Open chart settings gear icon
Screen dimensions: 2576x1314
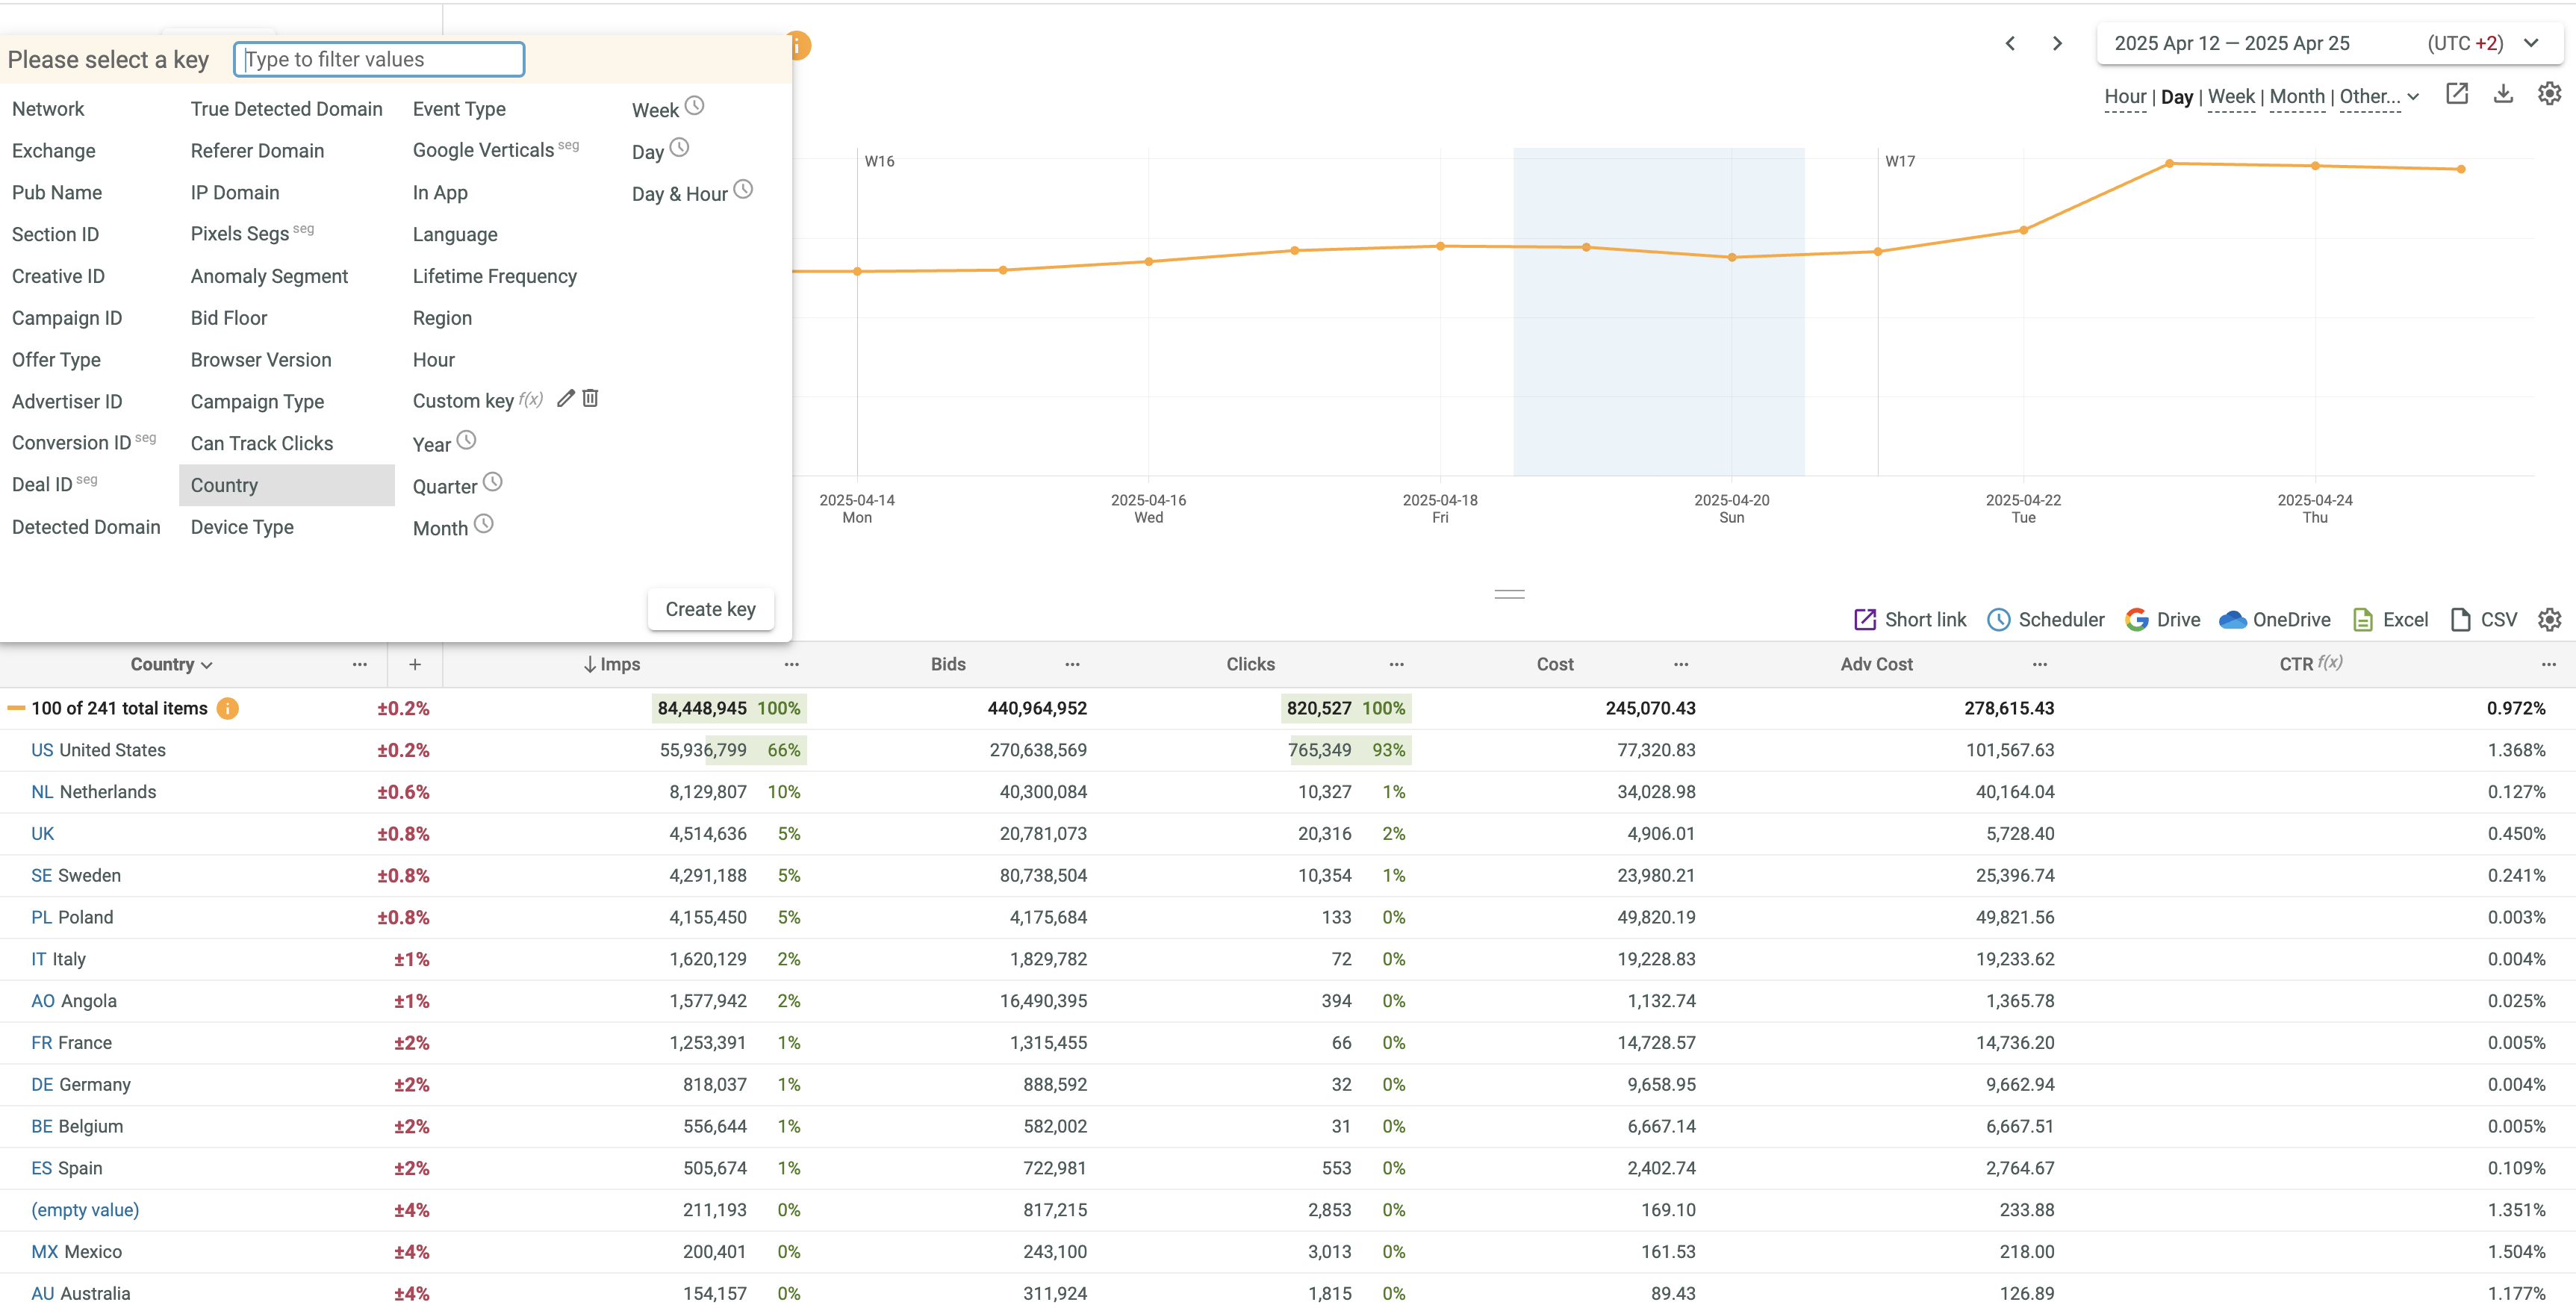2549,94
